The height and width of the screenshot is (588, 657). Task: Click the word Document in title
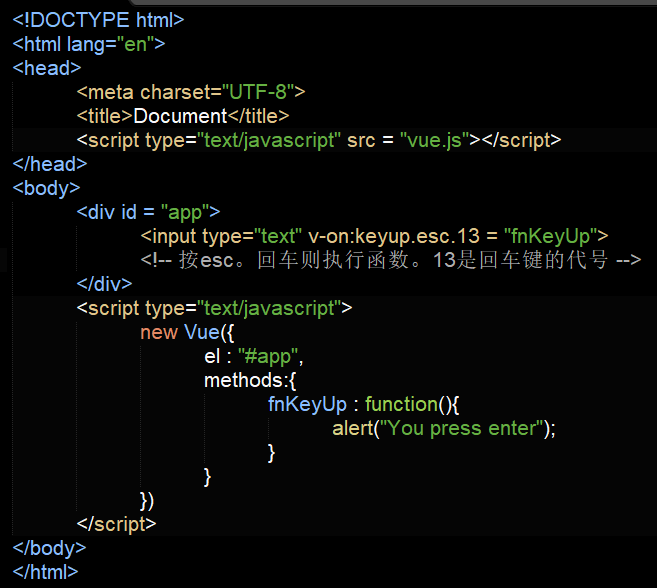click(180, 116)
